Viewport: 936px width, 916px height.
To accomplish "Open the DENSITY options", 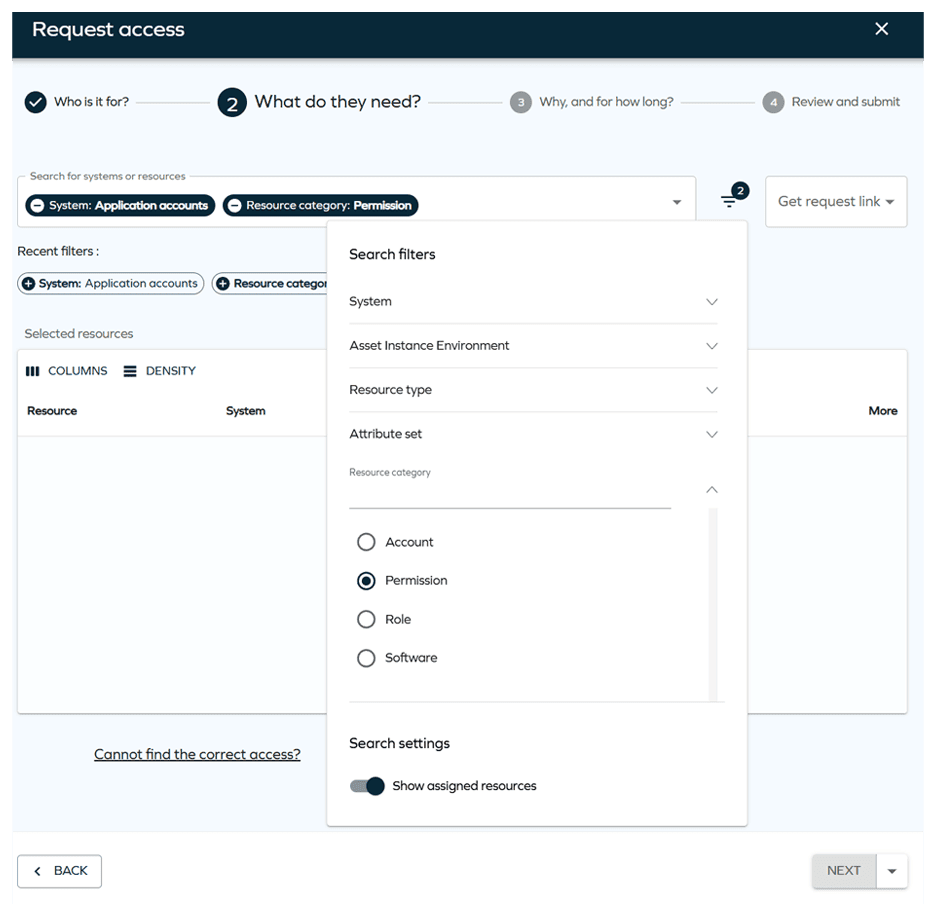I will (x=159, y=371).
